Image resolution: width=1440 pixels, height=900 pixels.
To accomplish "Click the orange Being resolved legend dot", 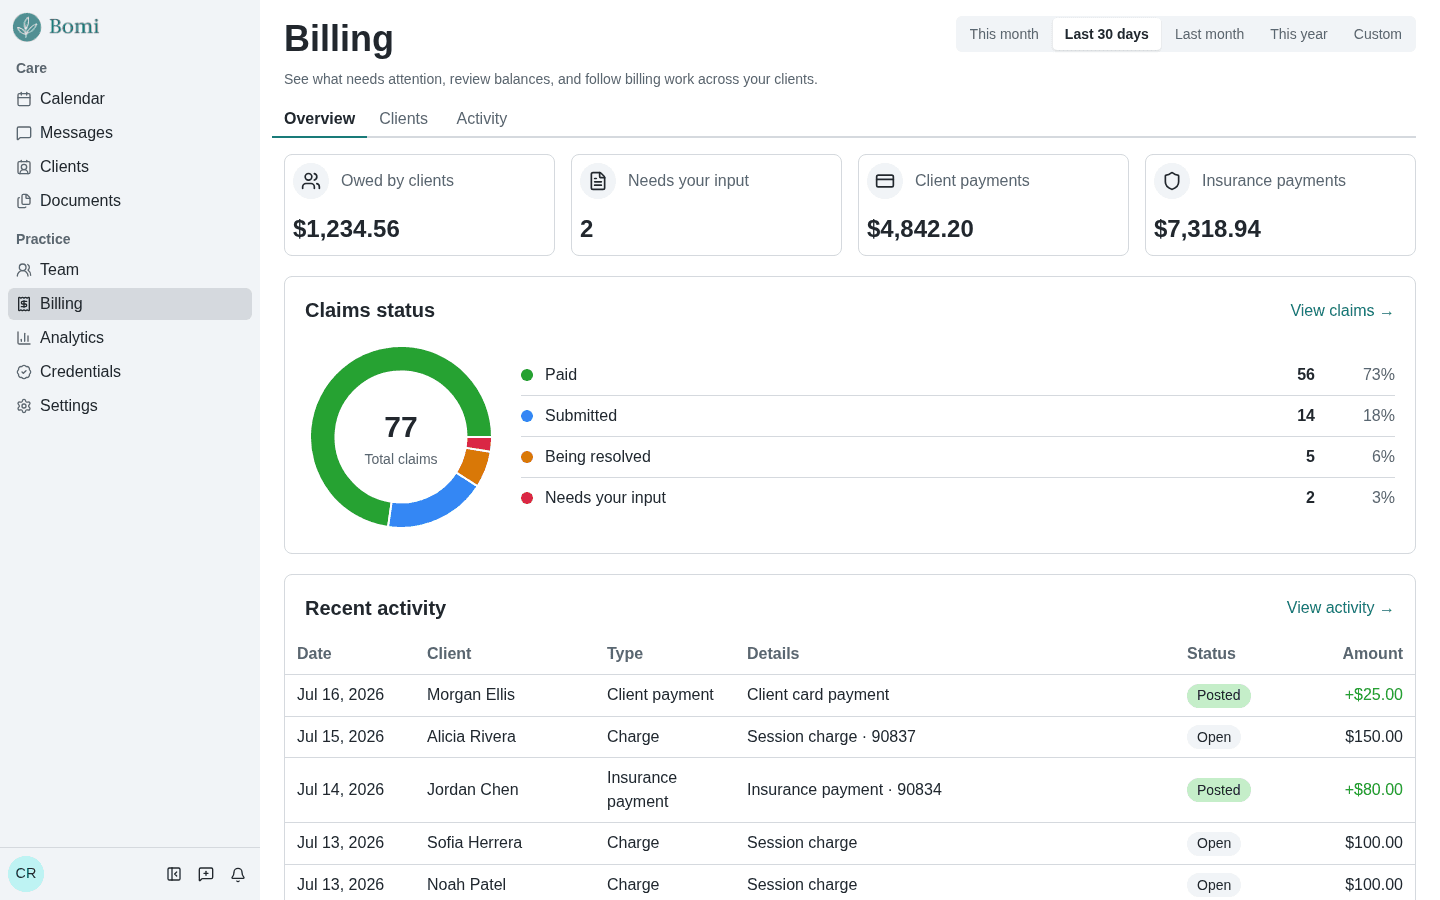I will (x=527, y=457).
